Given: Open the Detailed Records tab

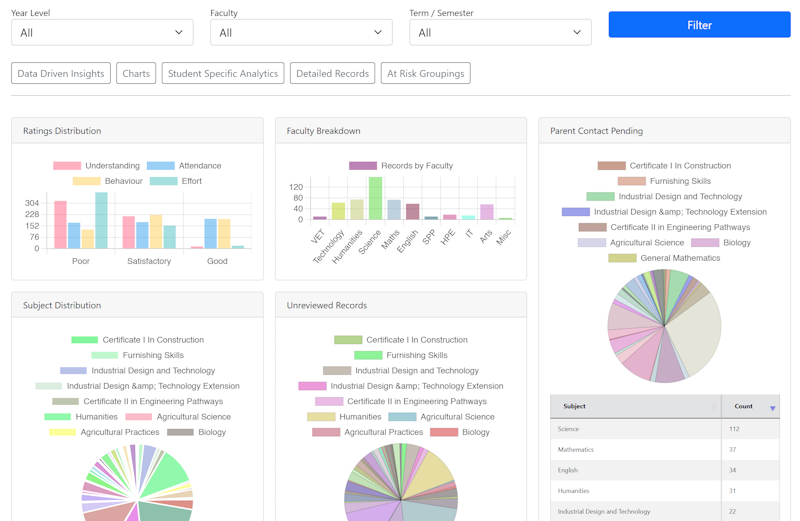Looking at the screenshot, I should click(x=332, y=74).
